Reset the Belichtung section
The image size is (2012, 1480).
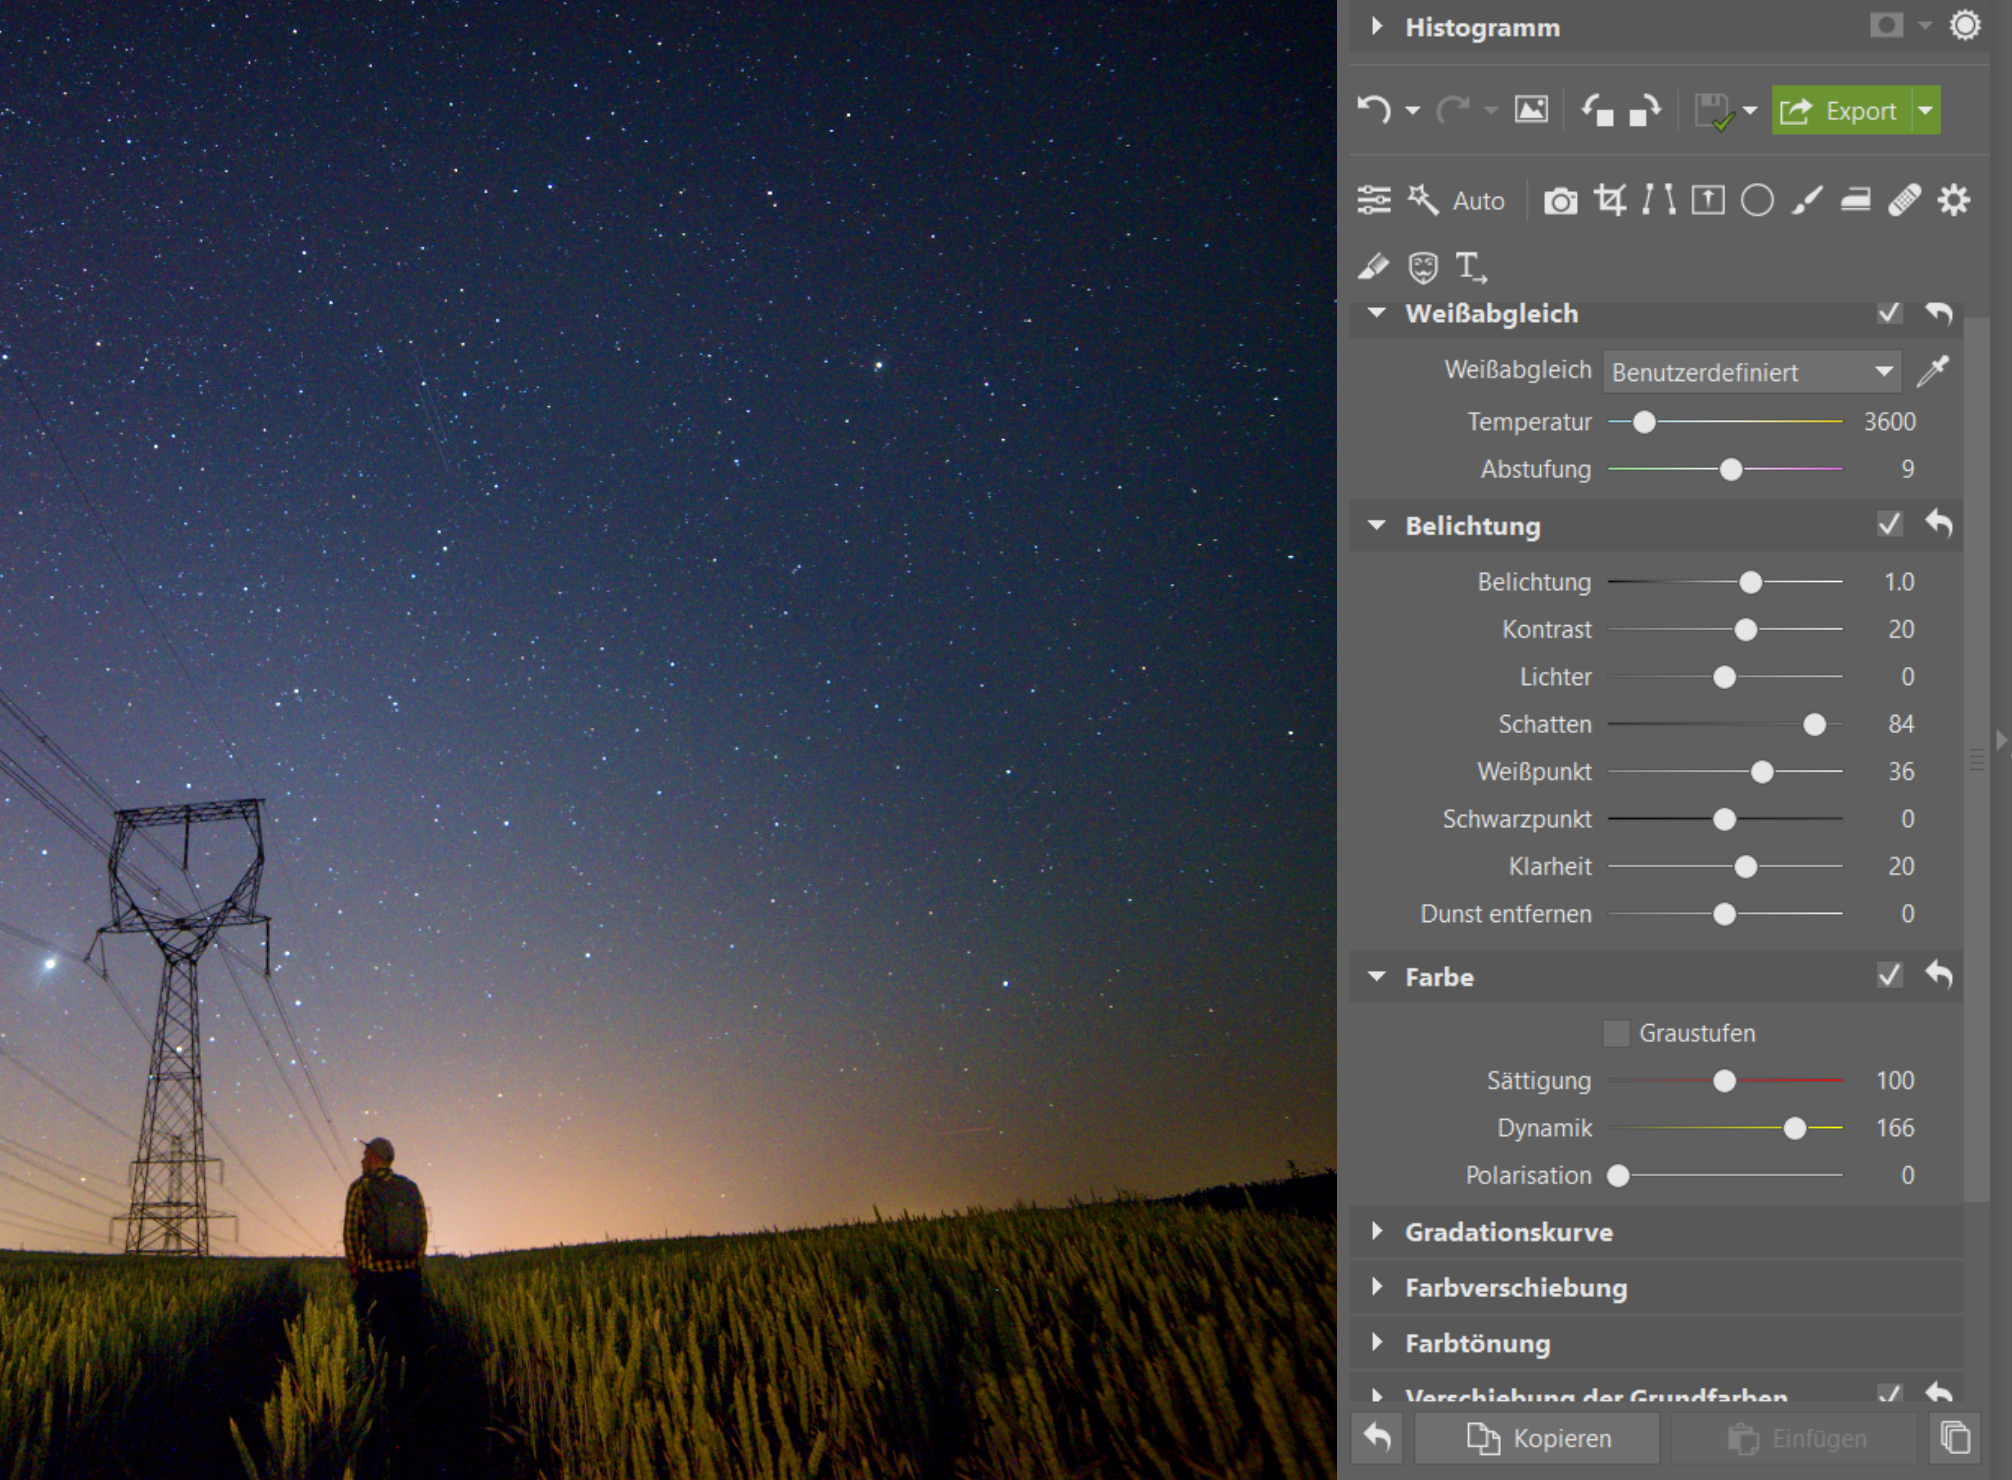pyautogui.click(x=1939, y=523)
